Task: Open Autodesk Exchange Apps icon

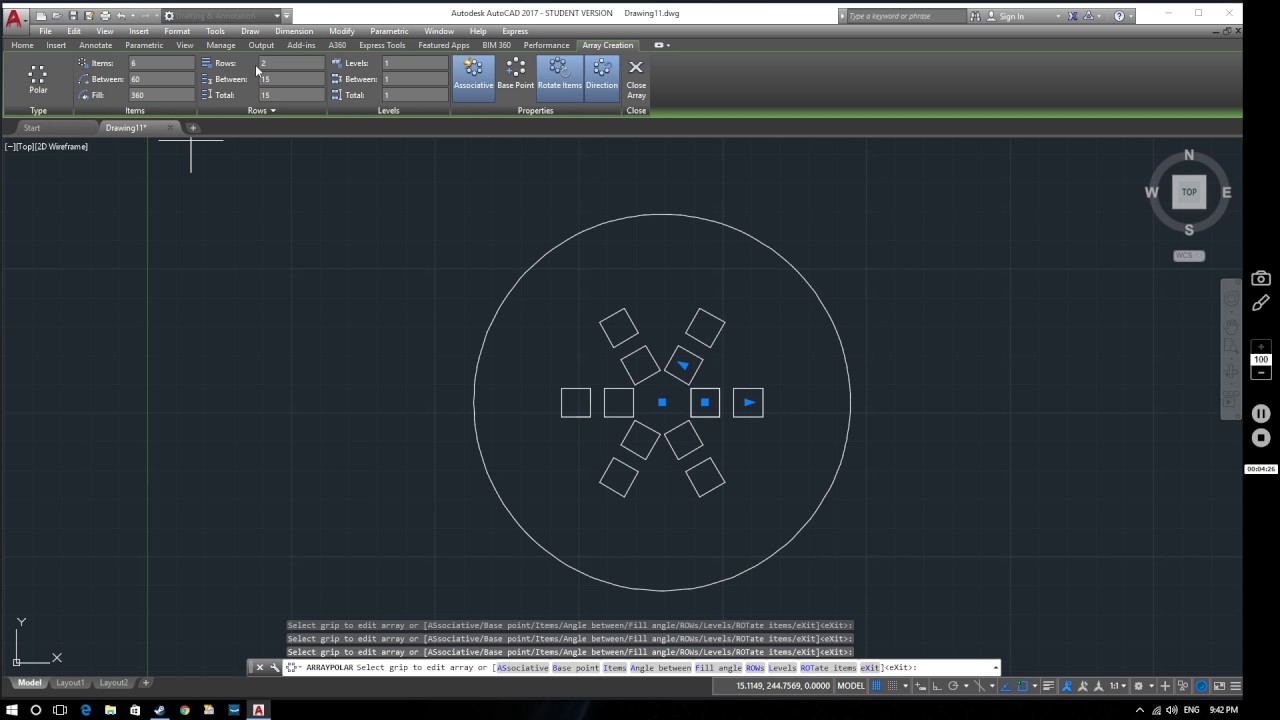Action: tap(1073, 16)
